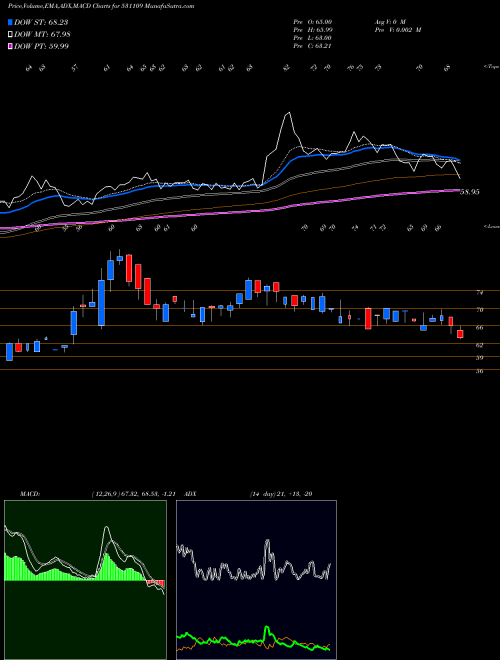Screen dimensions: 500x660
Task: Select the 'DOW MT: 67.98' legend label
Action: tap(42, 35)
